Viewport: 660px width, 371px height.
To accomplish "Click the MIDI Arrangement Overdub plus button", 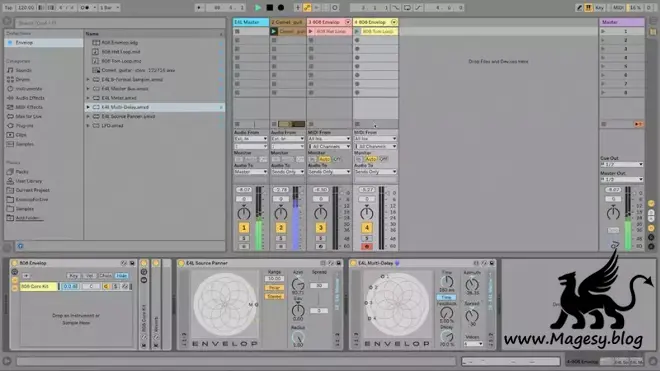I will (298, 8).
